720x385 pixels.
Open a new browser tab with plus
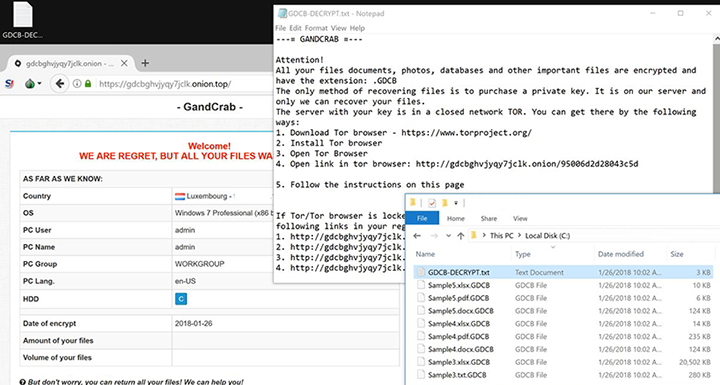[x=145, y=63]
